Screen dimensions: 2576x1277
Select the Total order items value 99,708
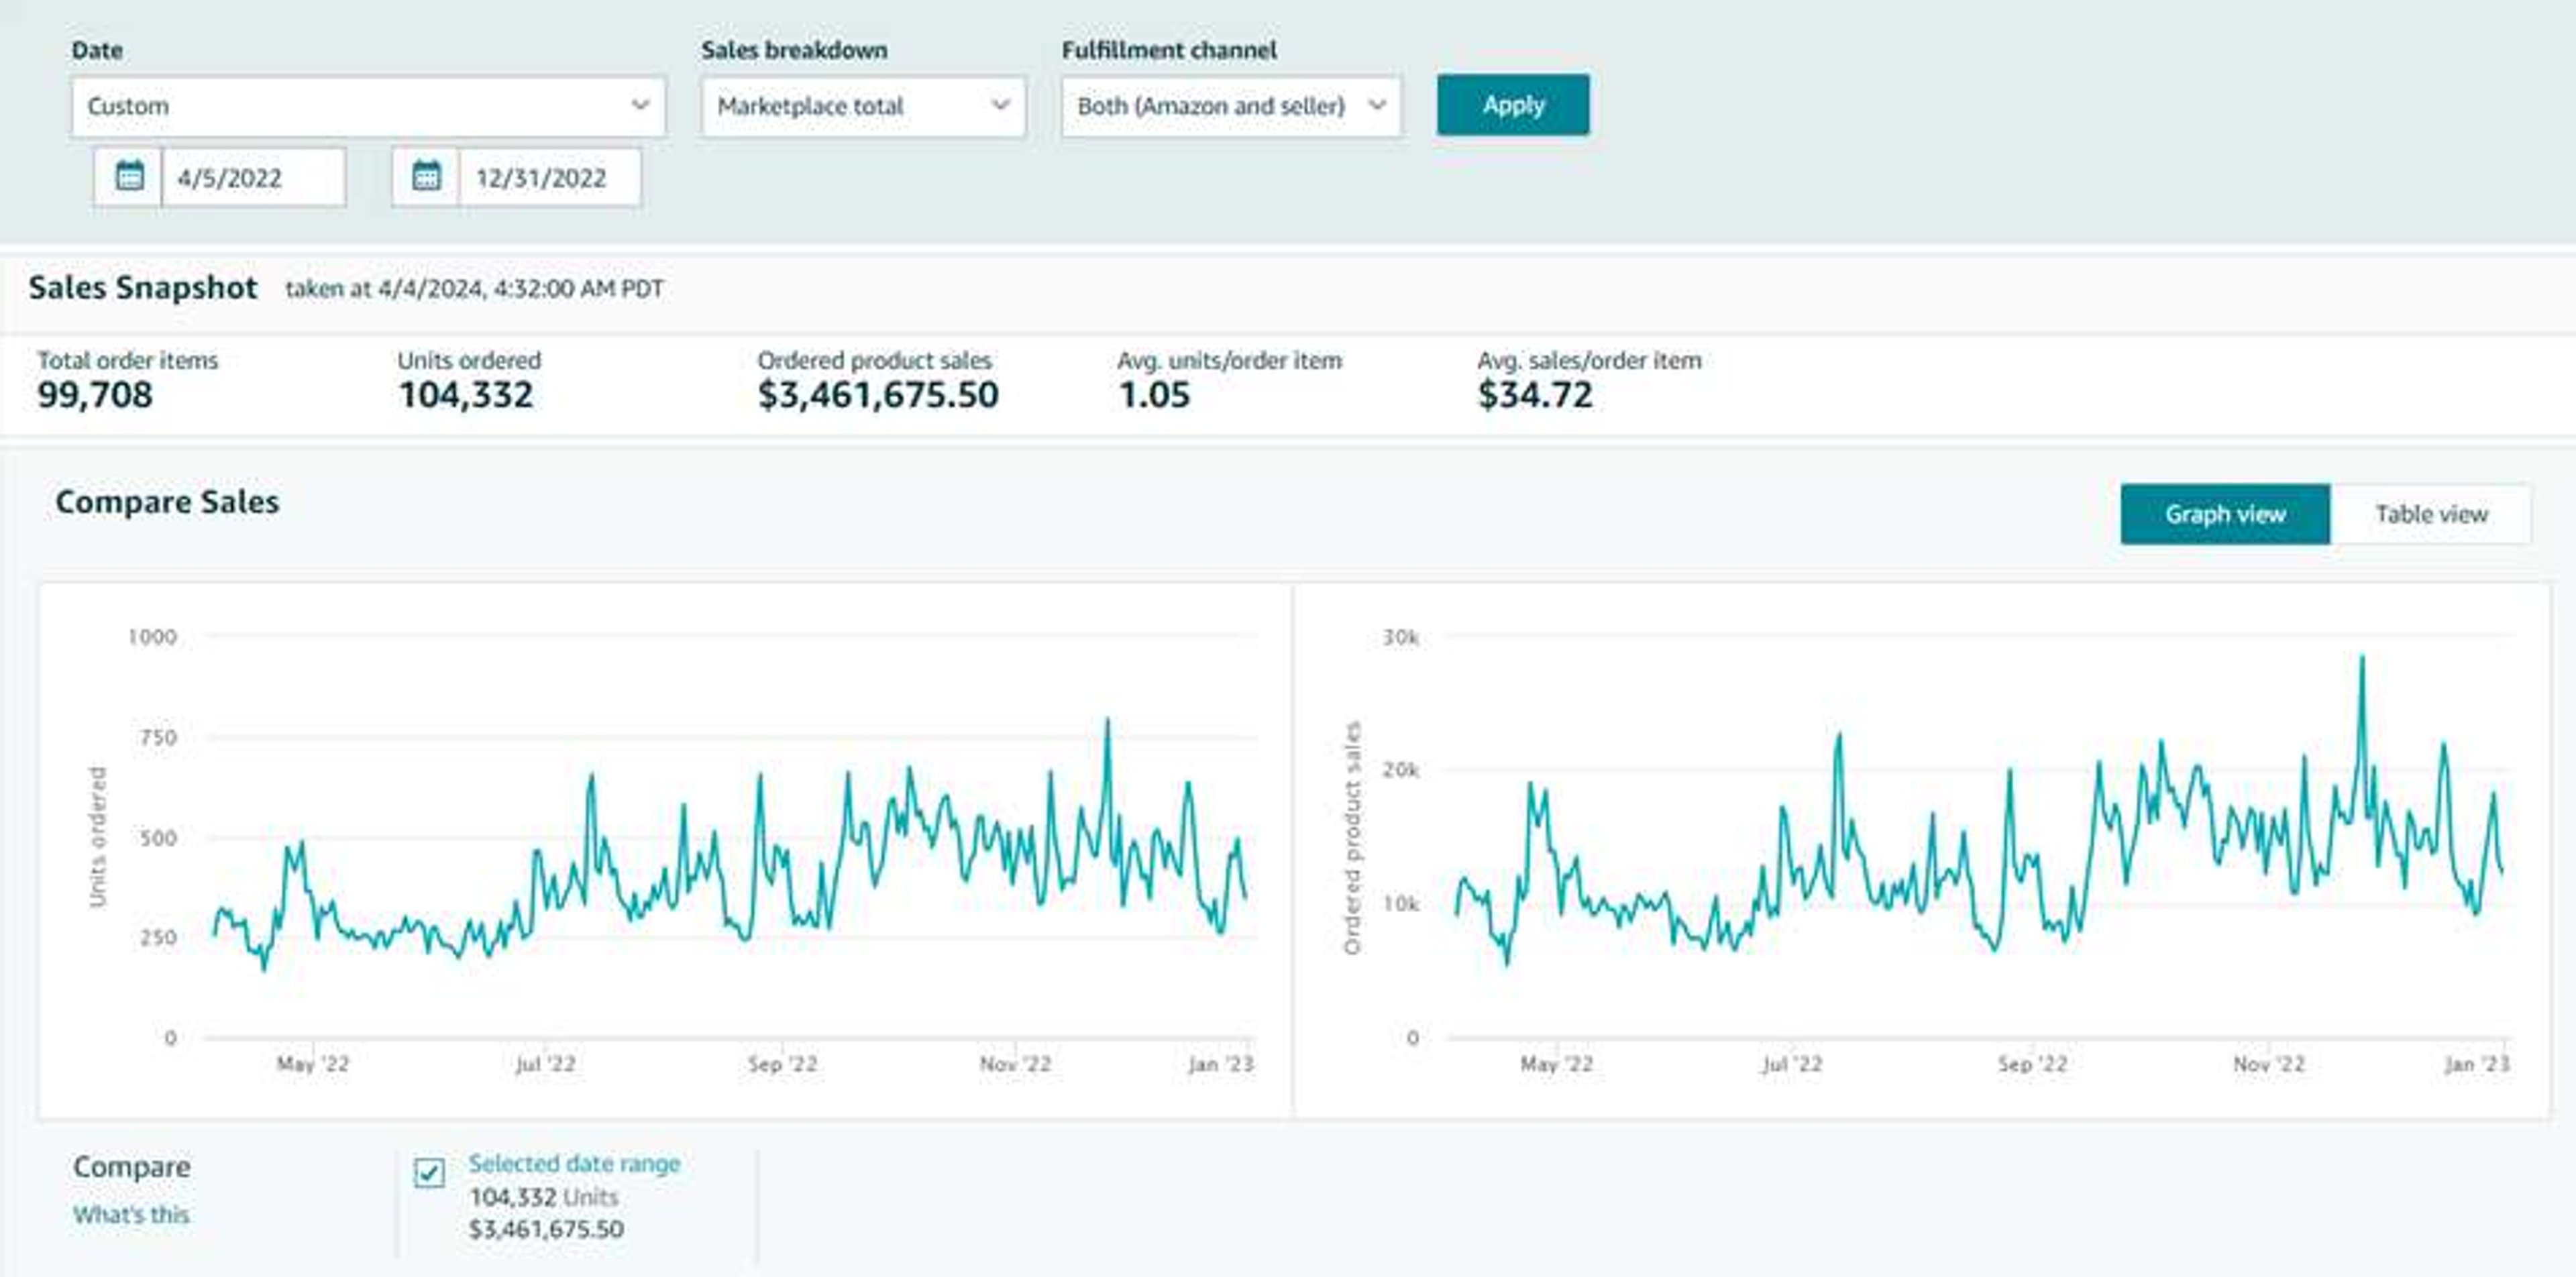click(x=95, y=395)
